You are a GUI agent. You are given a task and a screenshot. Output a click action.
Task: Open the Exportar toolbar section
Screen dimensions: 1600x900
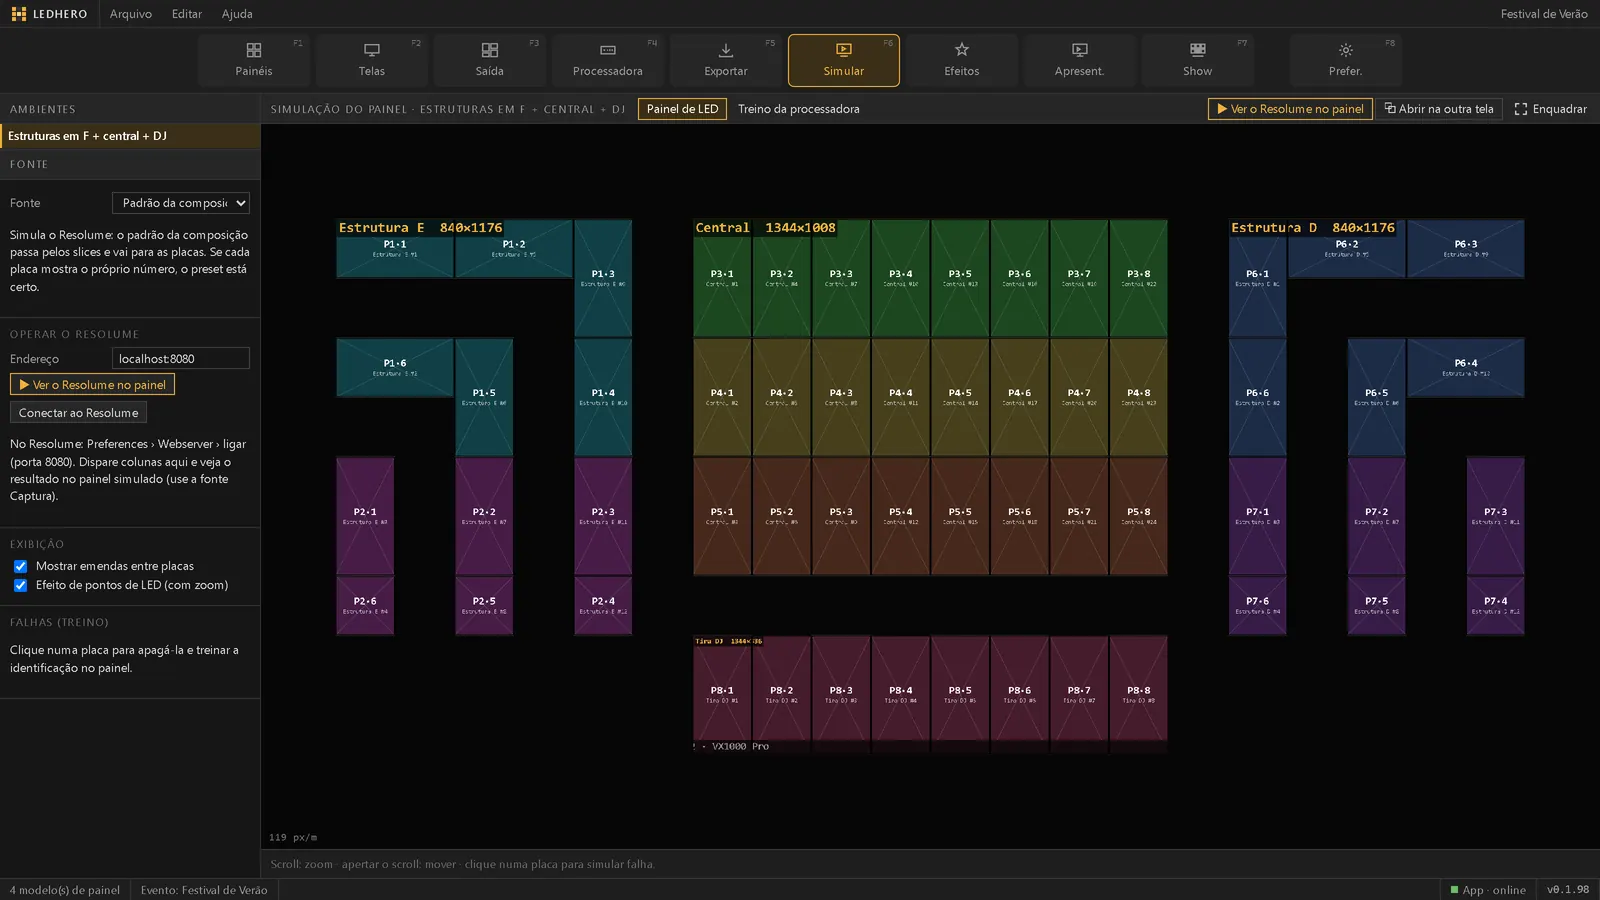tap(726, 60)
